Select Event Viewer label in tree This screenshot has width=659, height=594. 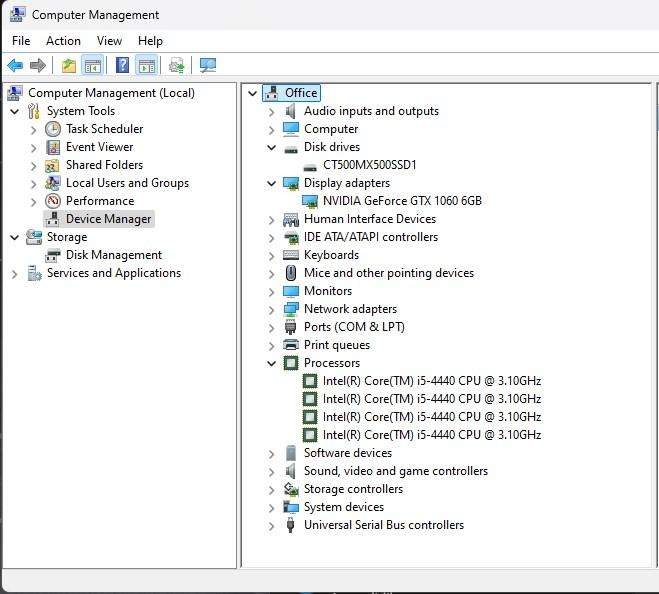tap(100, 147)
